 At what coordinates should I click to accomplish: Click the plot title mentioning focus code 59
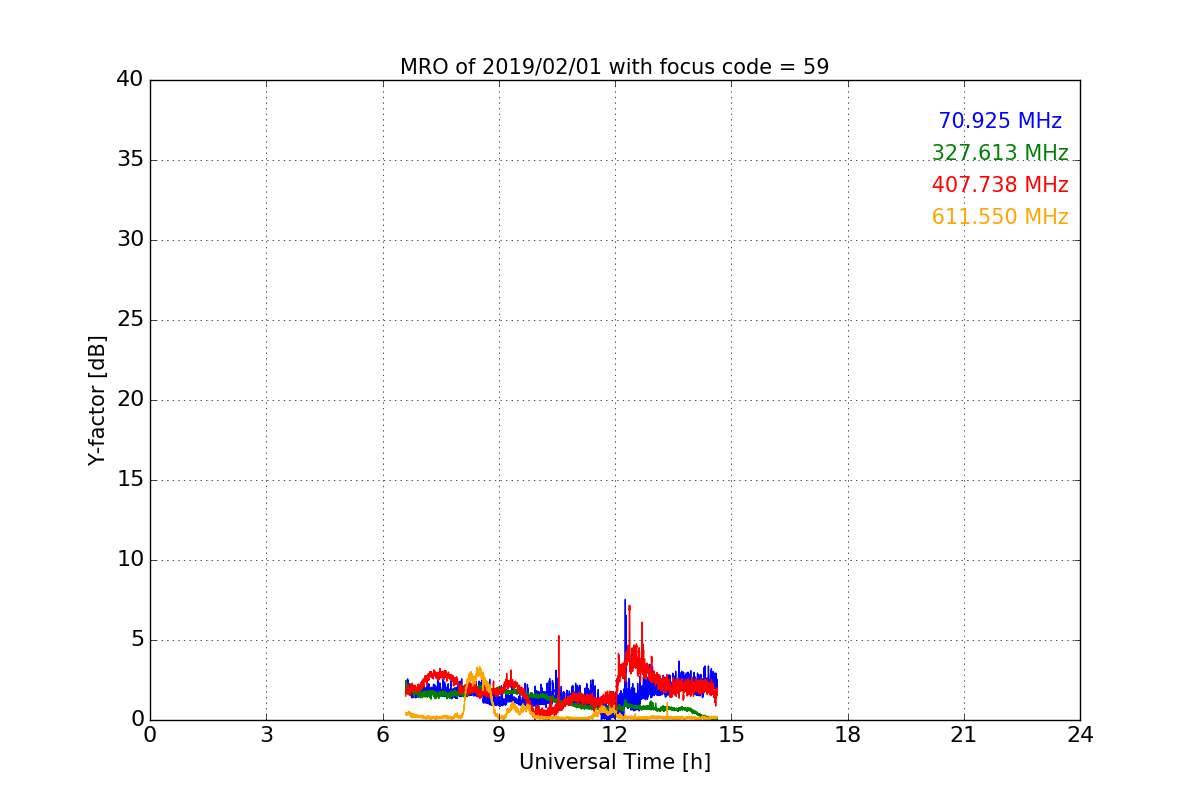(x=614, y=67)
